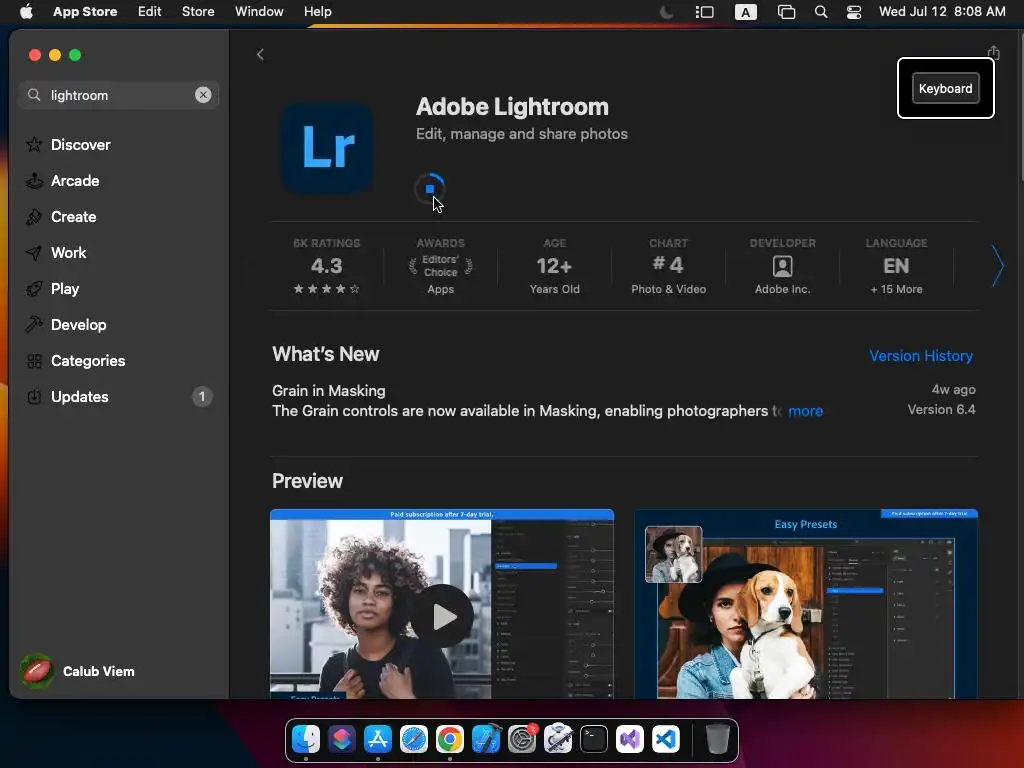The image size is (1024, 768).
Task: Open Spotlight search in menu bar
Action: tap(821, 12)
